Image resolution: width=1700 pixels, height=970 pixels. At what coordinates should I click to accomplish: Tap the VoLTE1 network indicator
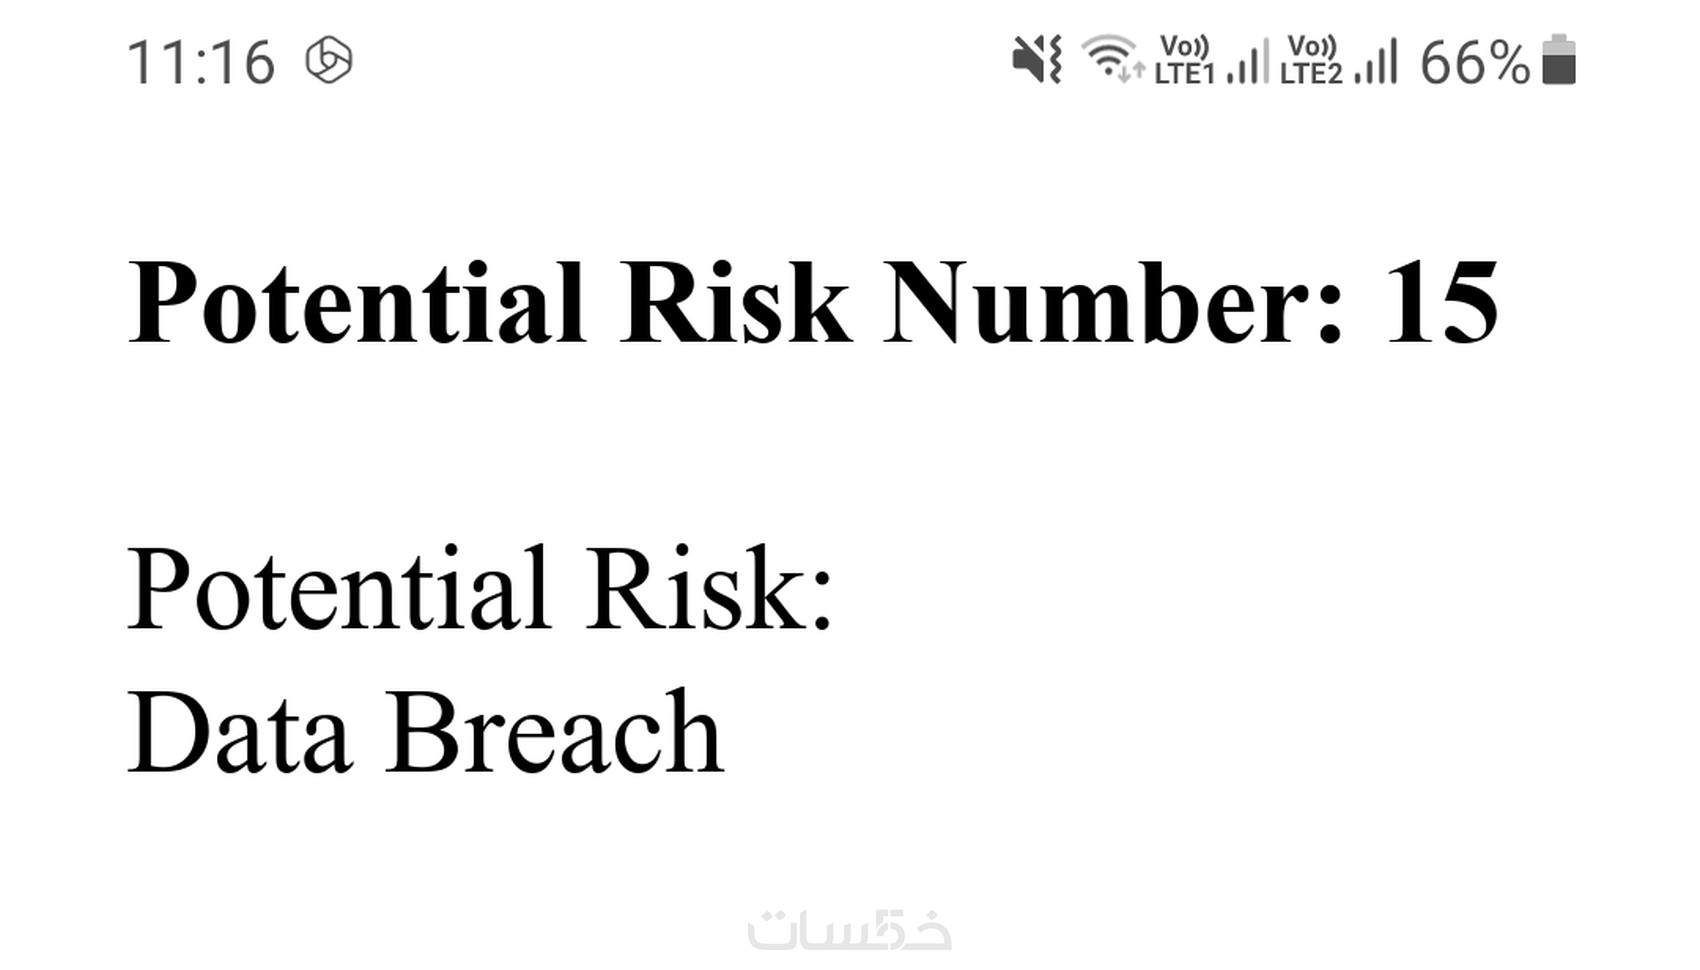(x=1184, y=60)
